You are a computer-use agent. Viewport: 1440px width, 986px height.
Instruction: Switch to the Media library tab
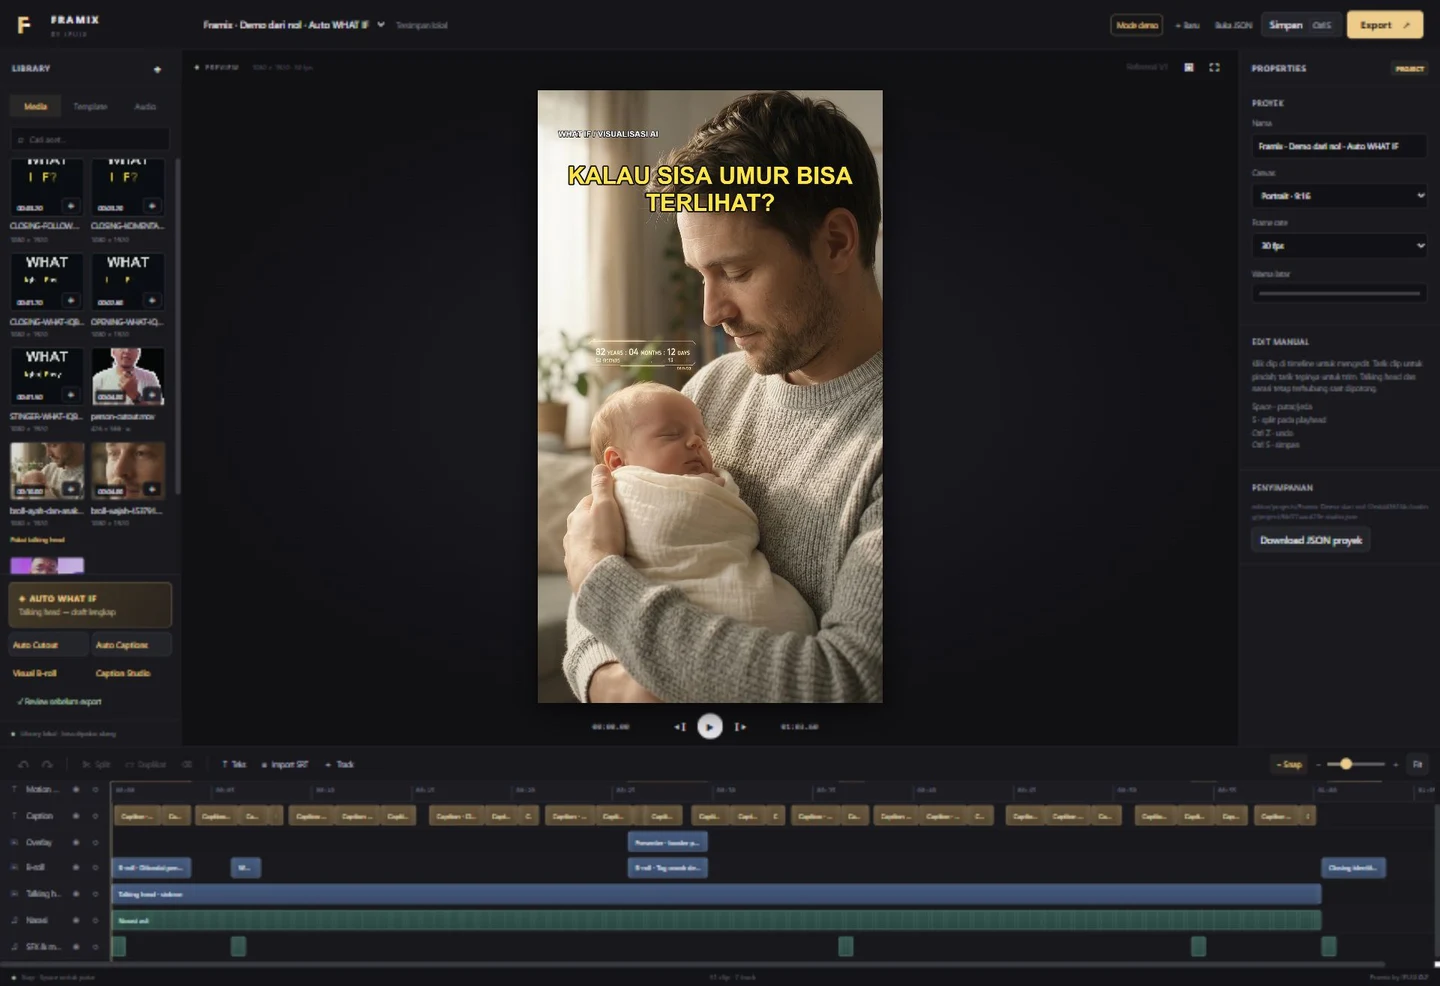[36, 106]
